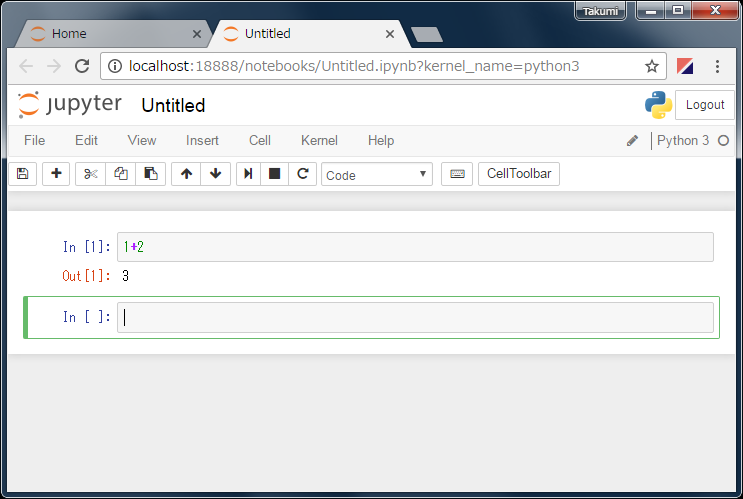Click into the empty In [ ] code cell
Screen dimensions: 743x499
415,318
